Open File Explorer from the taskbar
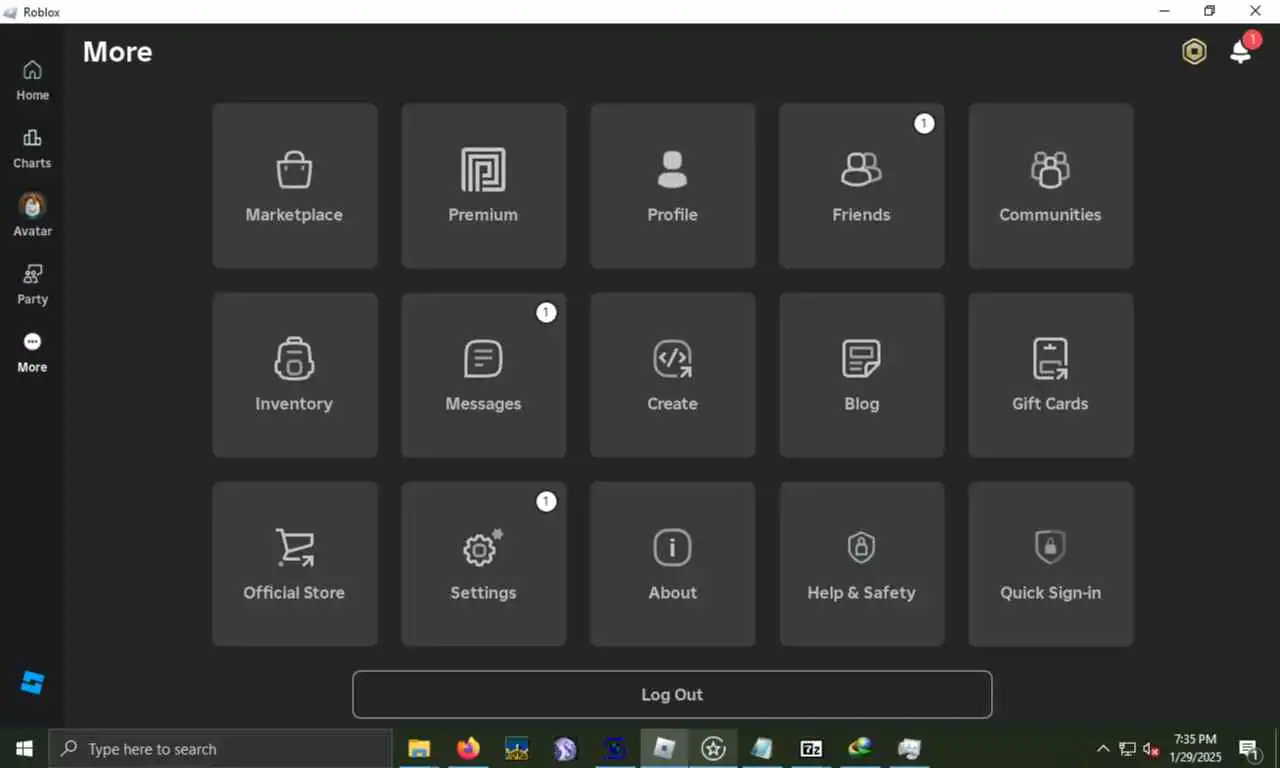Image resolution: width=1280 pixels, height=768 pixels. point(419,748)
